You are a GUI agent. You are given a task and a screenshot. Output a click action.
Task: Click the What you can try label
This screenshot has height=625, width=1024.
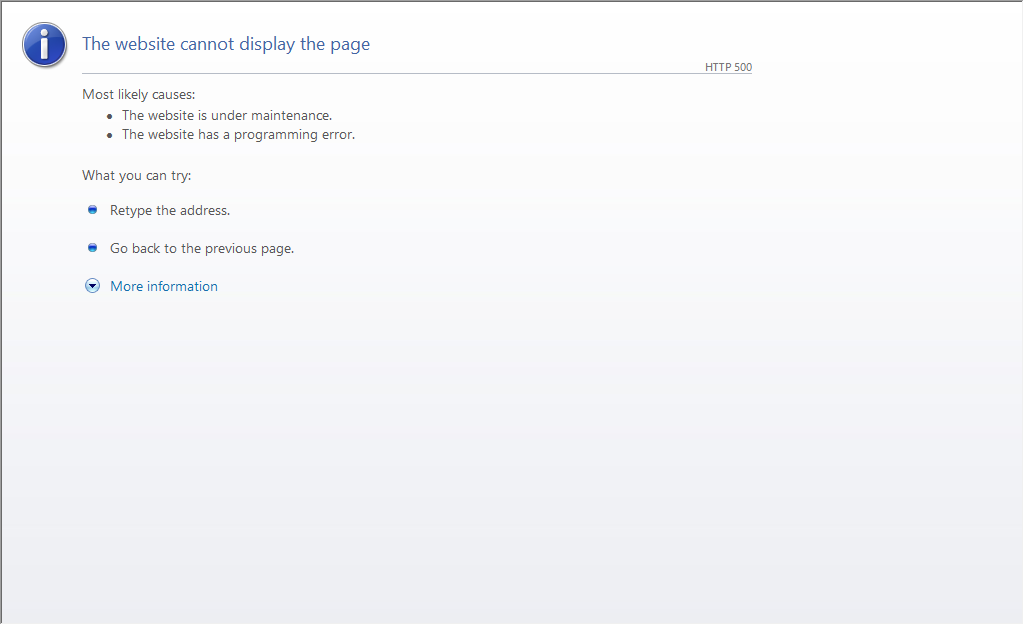[137, 175]
